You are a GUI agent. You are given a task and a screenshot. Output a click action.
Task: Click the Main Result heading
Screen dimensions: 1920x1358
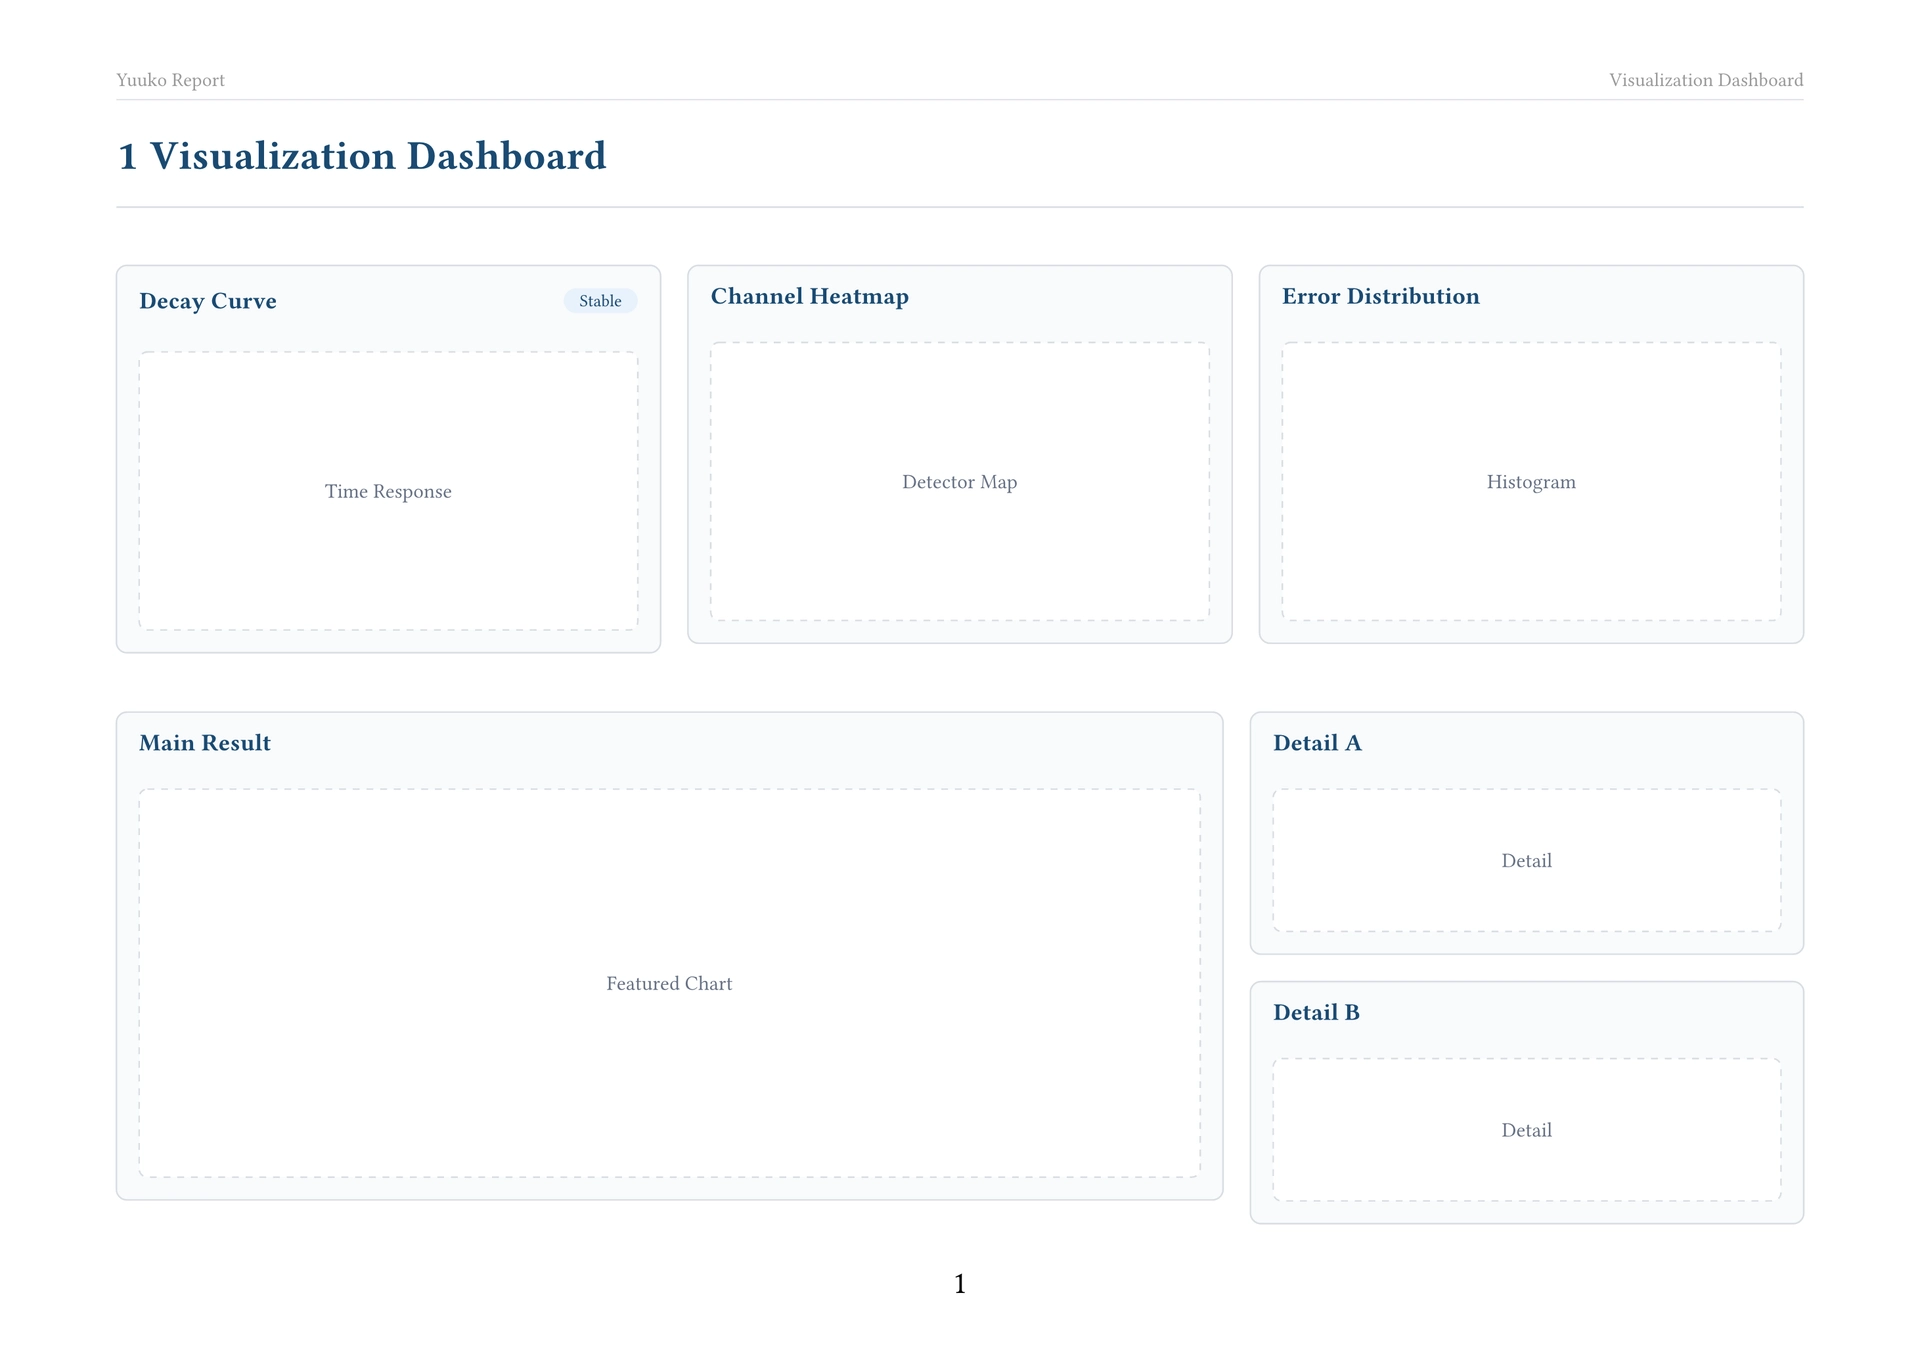(205, 743)
